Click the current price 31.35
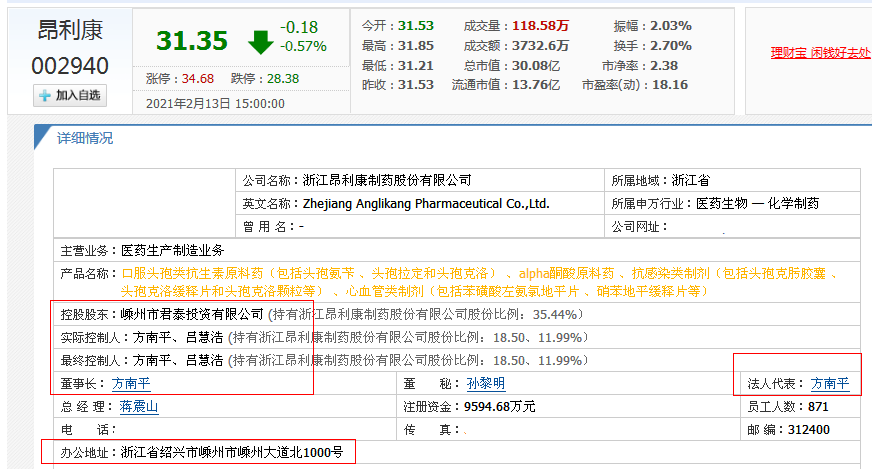872x469 pixels. (191, 40)
